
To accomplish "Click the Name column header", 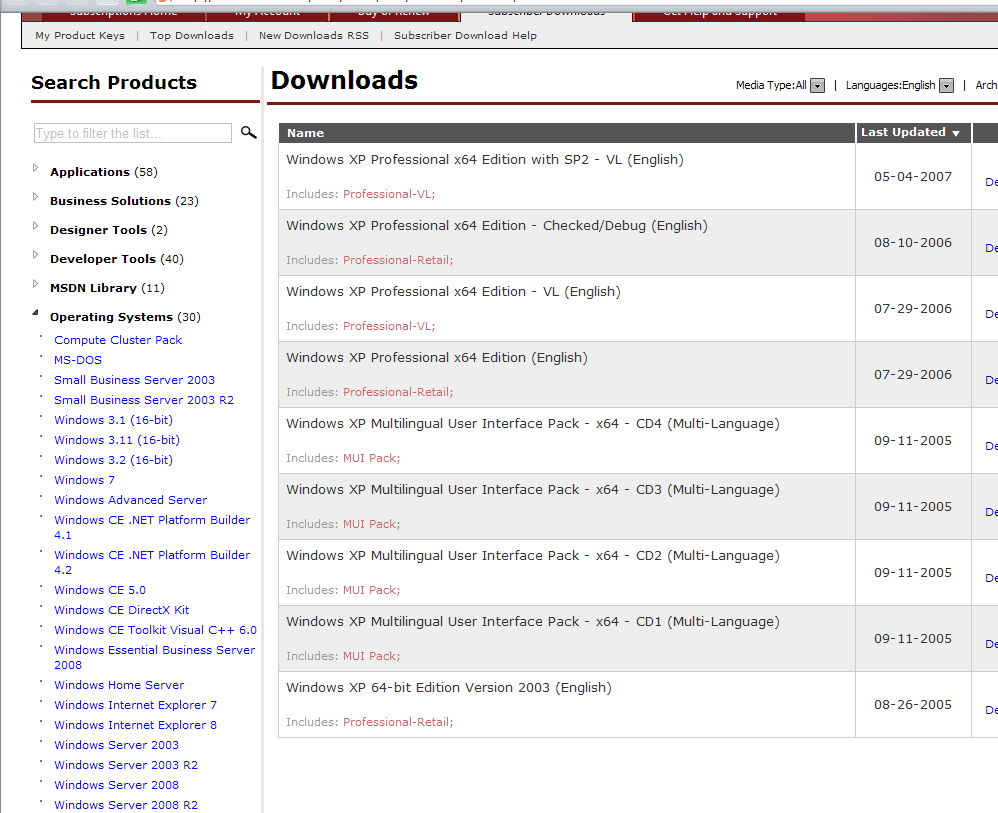I will 305,133.
